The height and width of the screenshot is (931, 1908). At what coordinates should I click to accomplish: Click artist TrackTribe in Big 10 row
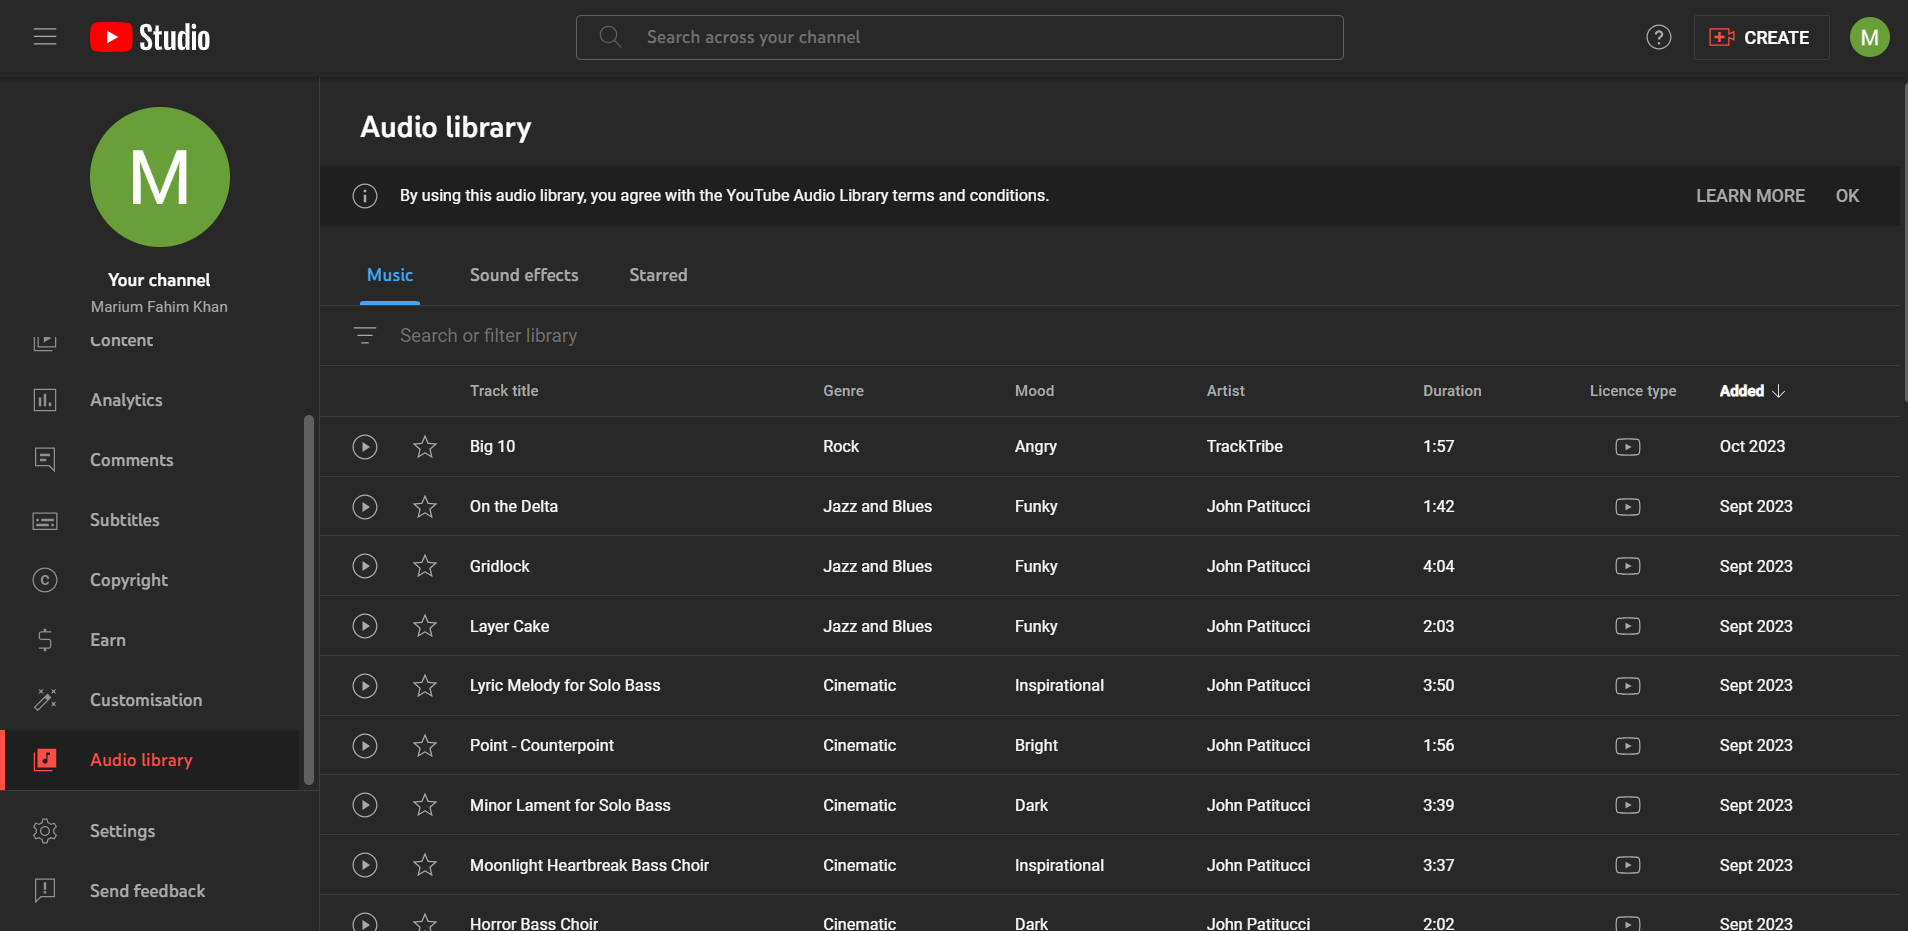pyautogui.click(x=1244, y=447)
